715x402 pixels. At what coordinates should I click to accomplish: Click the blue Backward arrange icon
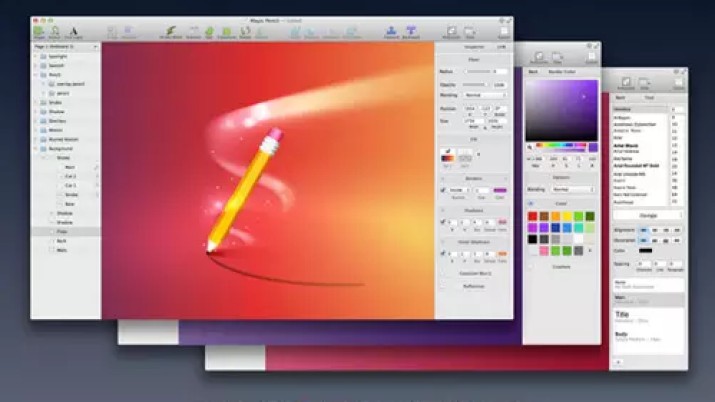[410, 32]
